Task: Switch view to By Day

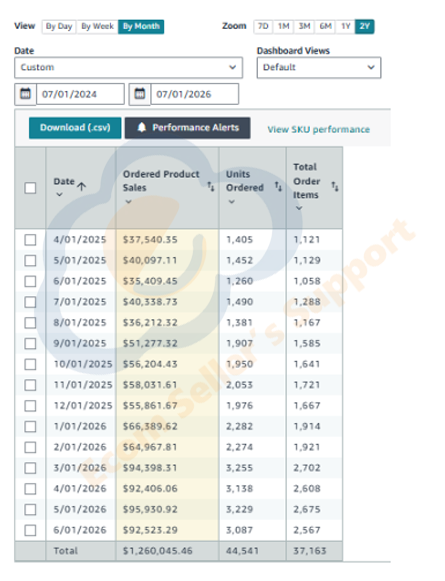Action: coord(59,26)
